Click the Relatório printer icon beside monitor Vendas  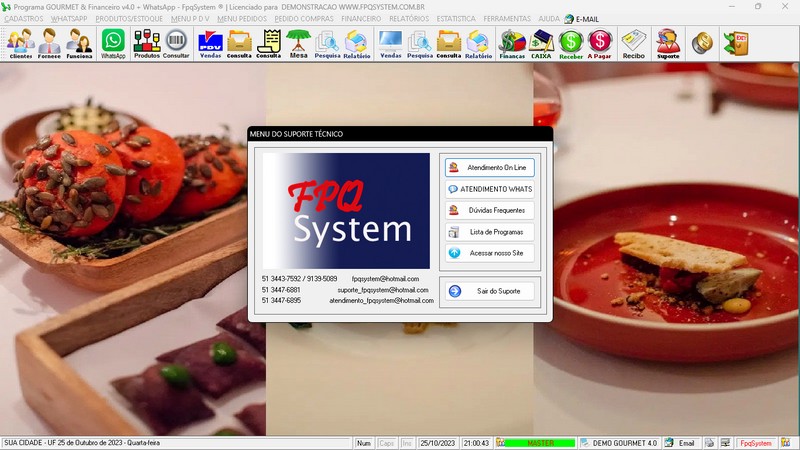[x=357, y=43]
